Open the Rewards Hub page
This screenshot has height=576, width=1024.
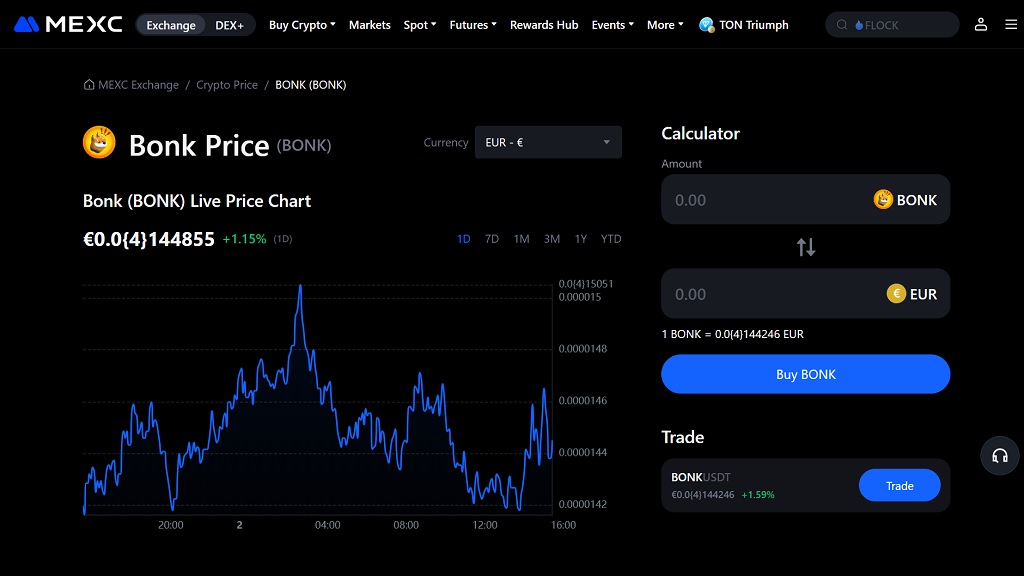[x=544, y=25]
